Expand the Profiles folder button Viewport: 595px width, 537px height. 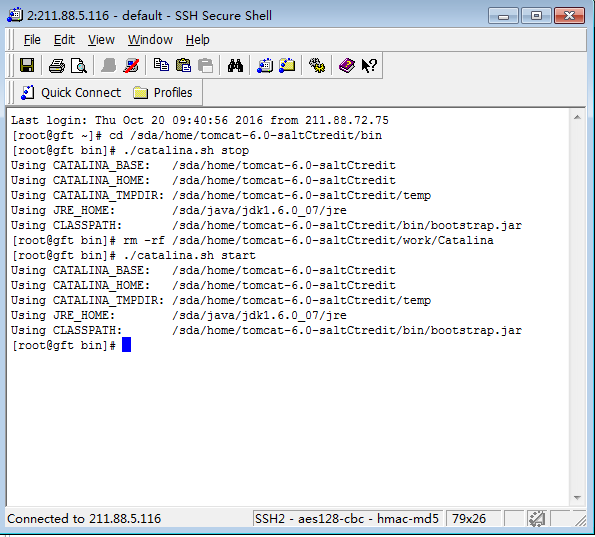163,93
